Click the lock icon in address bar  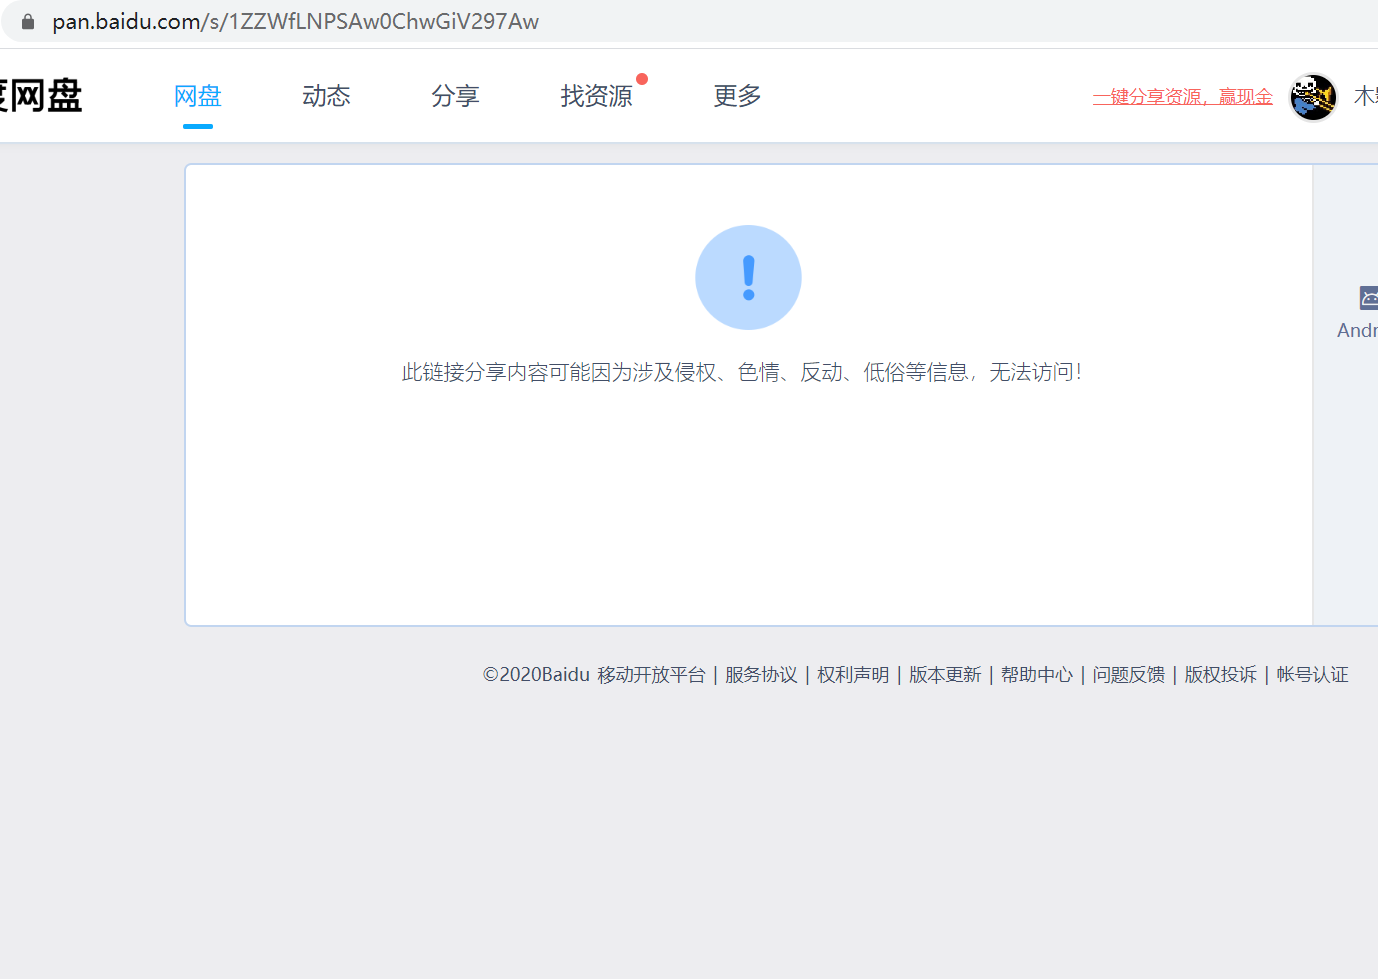click(28, 21)
